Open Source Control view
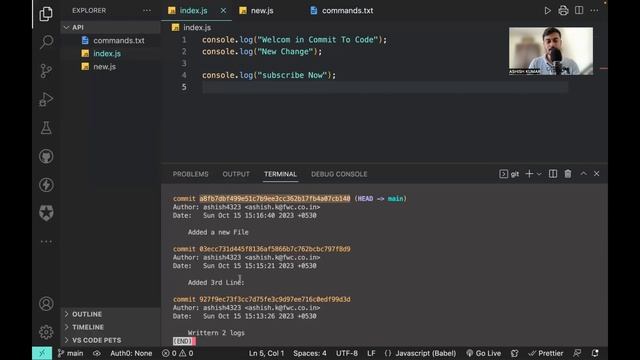 click(46, 71)
